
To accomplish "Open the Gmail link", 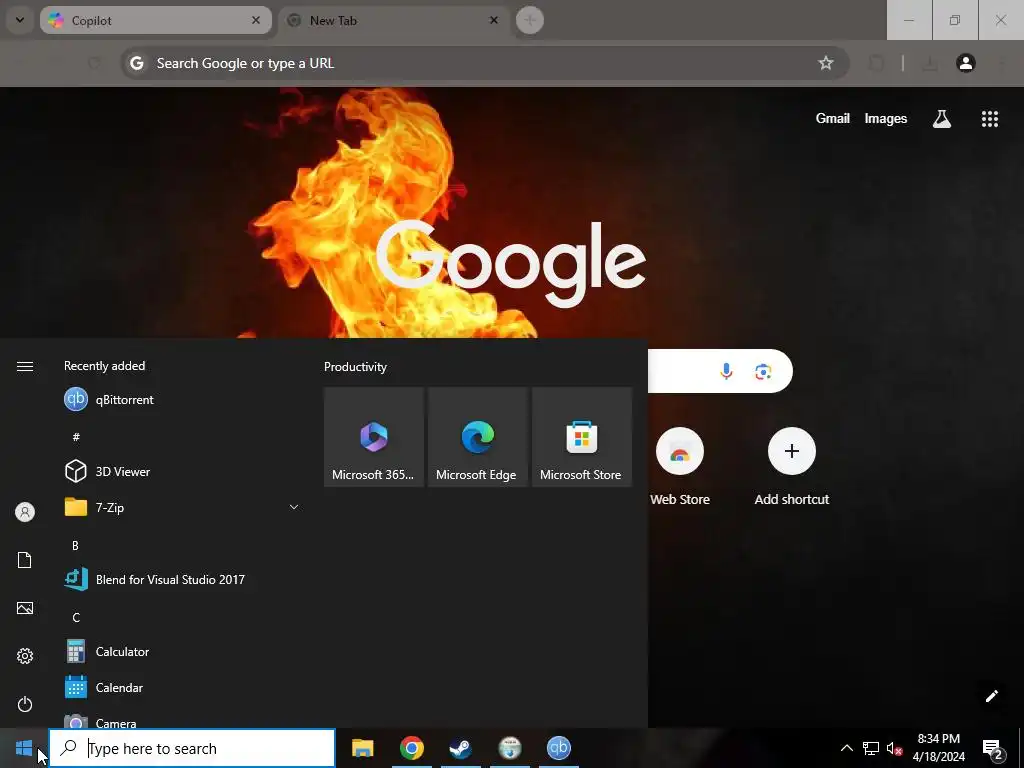I will [x=833, y=118].
